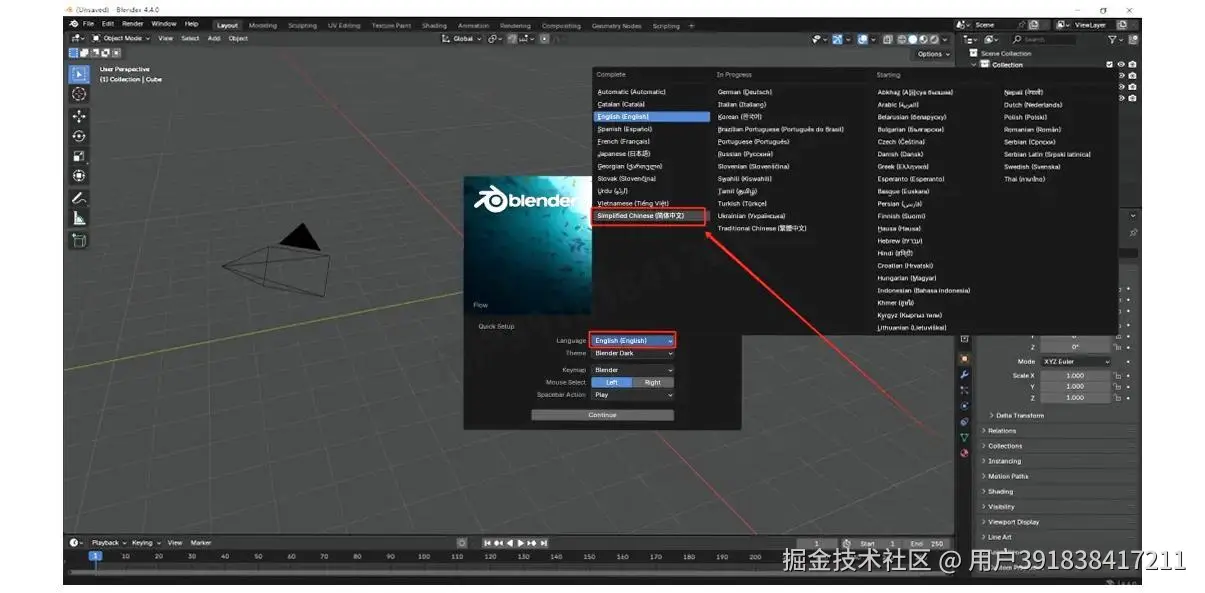Select the Rotate tool
This screenshot has width=1205, height=593.
tap(79, 136)
